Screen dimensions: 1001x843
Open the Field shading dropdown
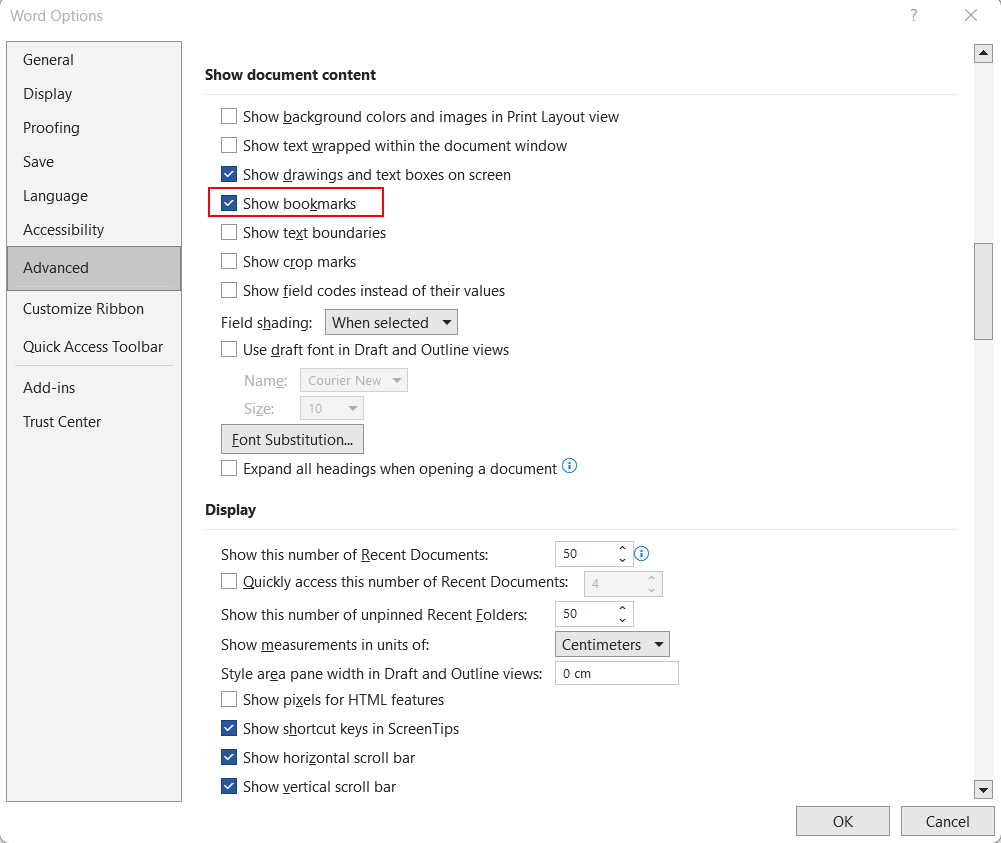(391, 322)
